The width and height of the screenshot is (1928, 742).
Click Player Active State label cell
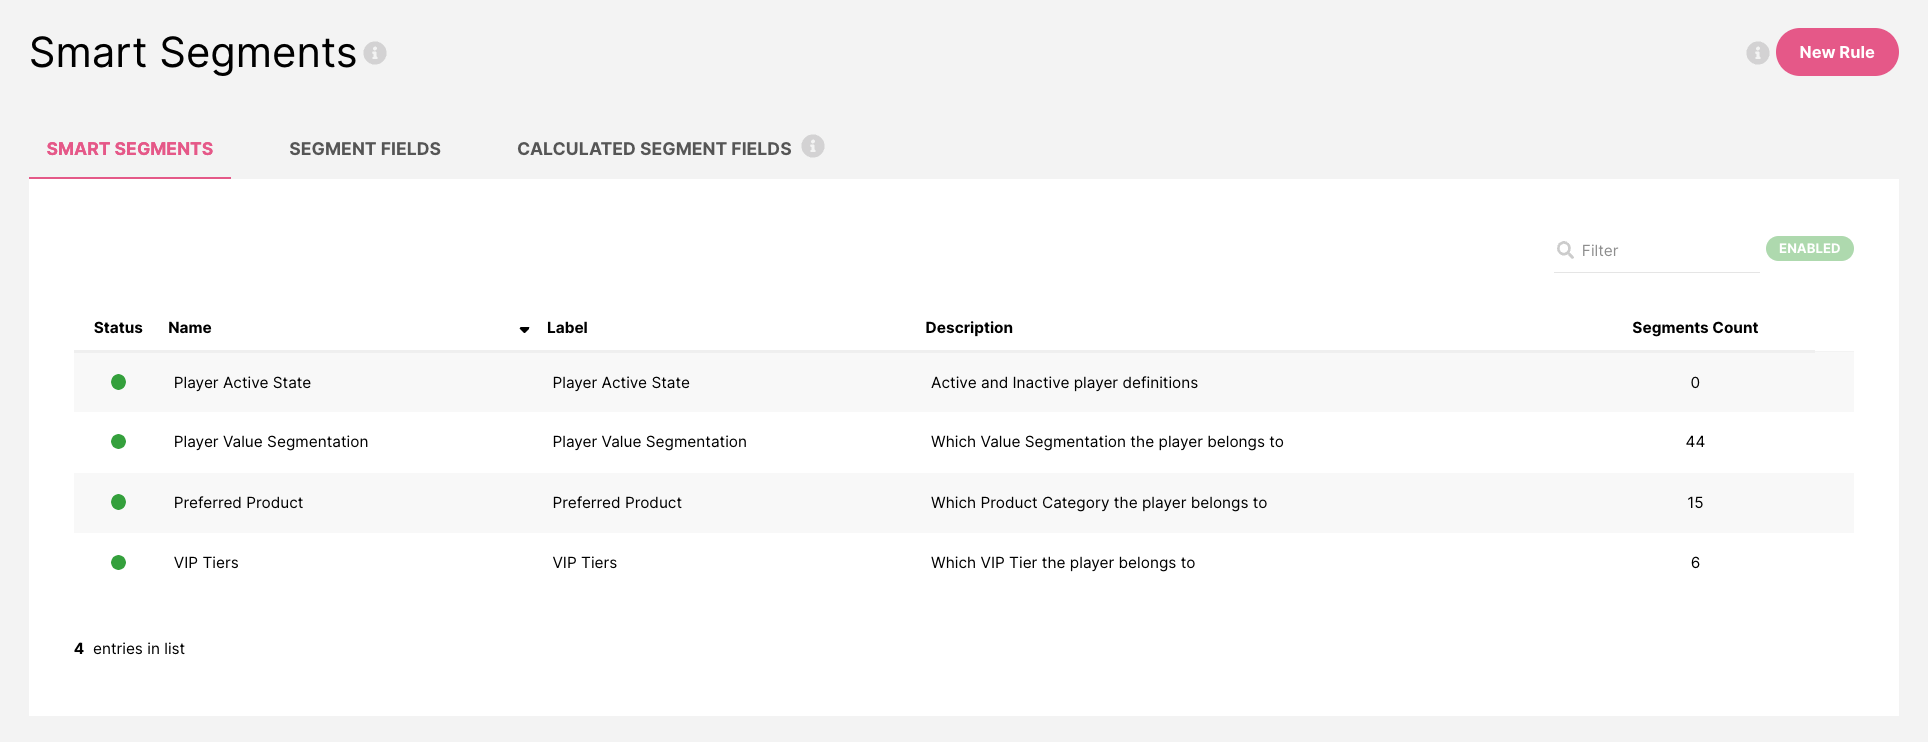[621, 382]
